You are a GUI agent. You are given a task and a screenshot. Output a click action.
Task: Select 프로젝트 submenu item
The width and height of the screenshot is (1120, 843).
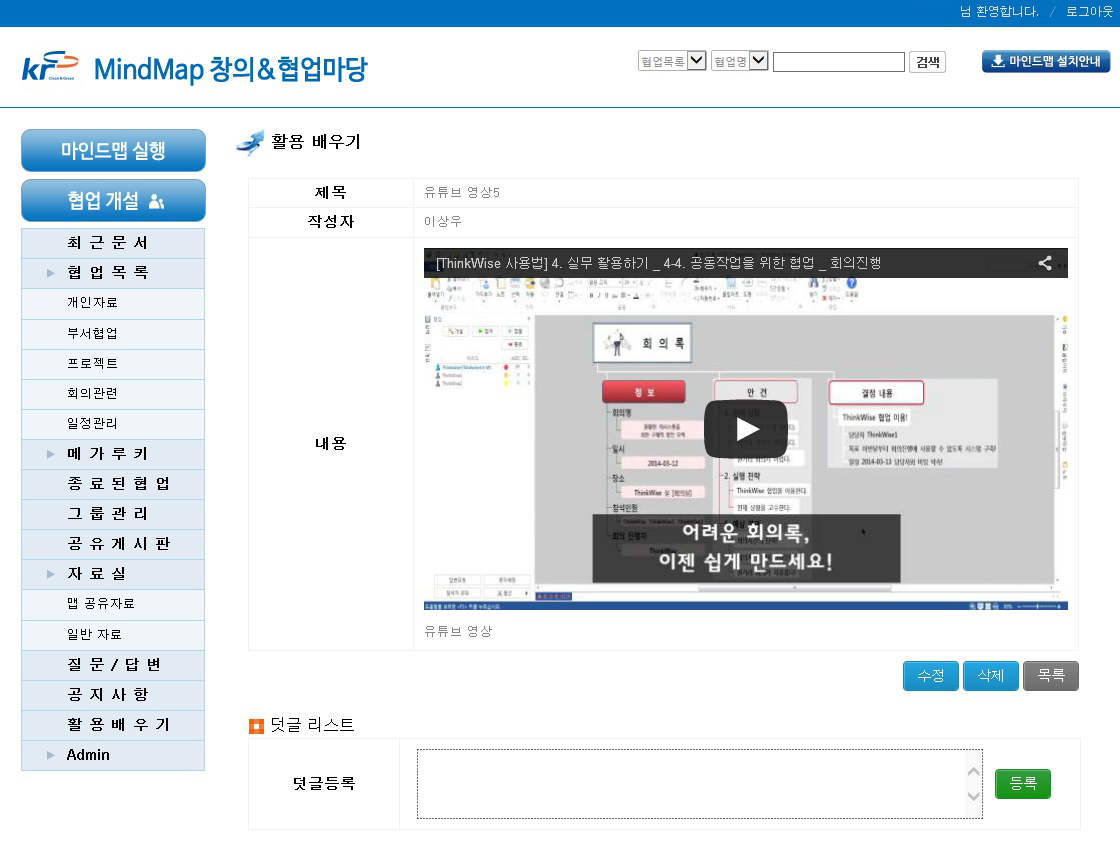pos(113,363)
